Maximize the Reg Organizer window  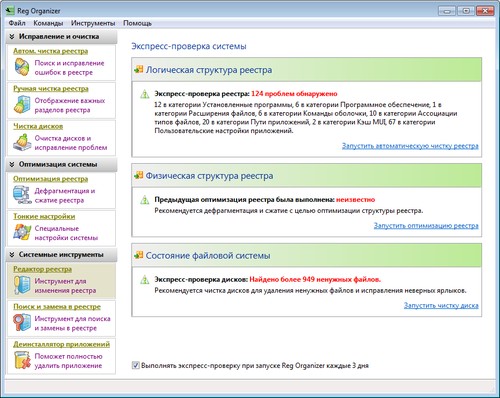tap(466, 11)
